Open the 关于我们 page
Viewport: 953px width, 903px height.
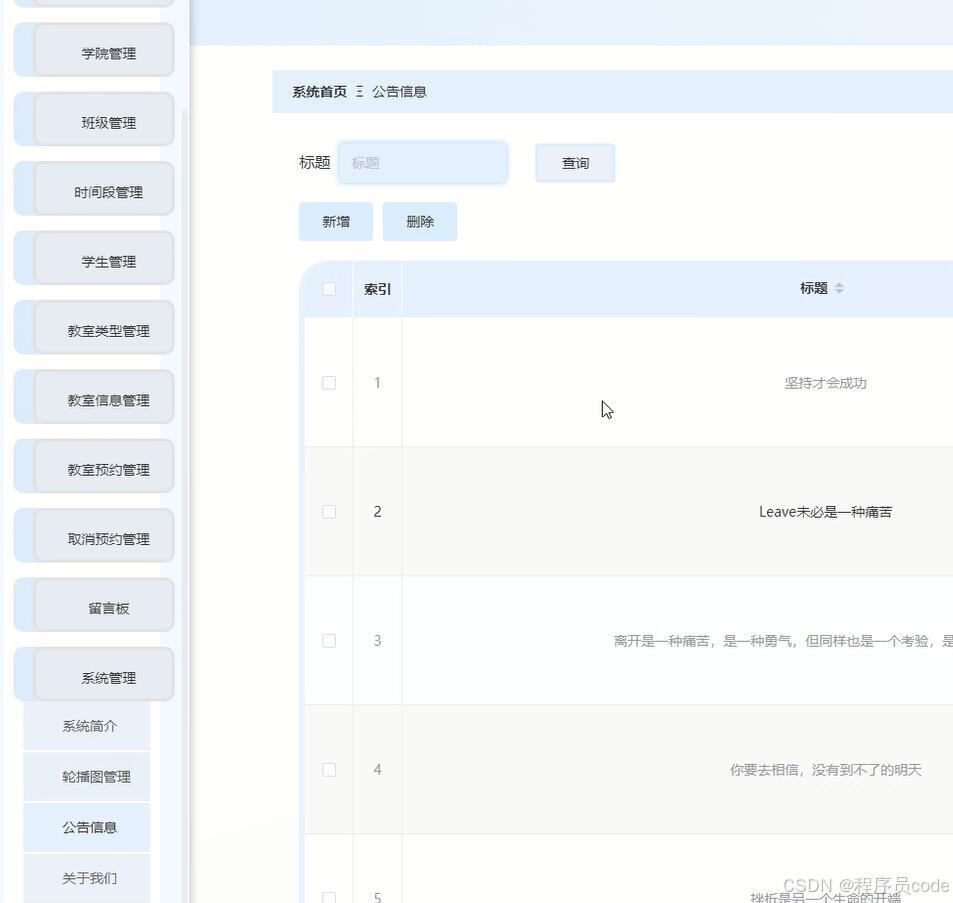(87, 877)
